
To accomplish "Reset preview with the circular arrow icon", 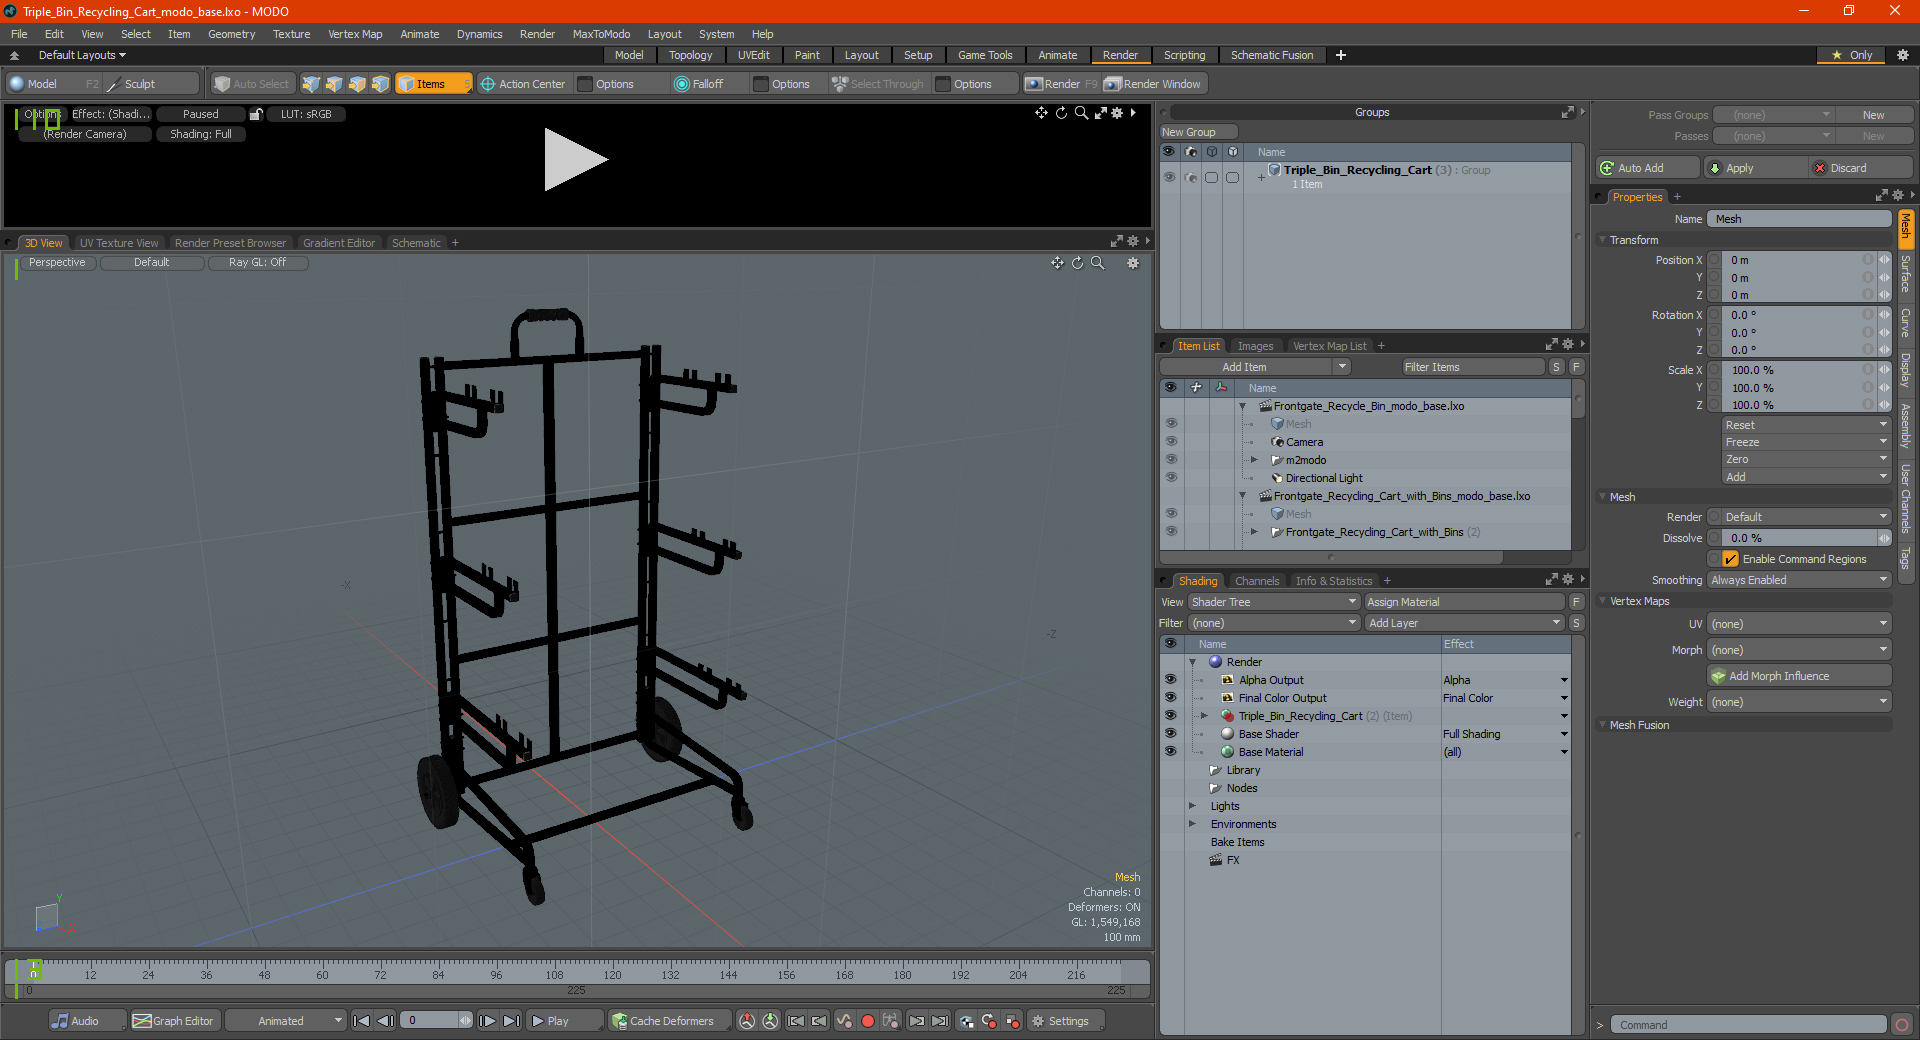I will pyautogui.click(x=1061, y=113).
